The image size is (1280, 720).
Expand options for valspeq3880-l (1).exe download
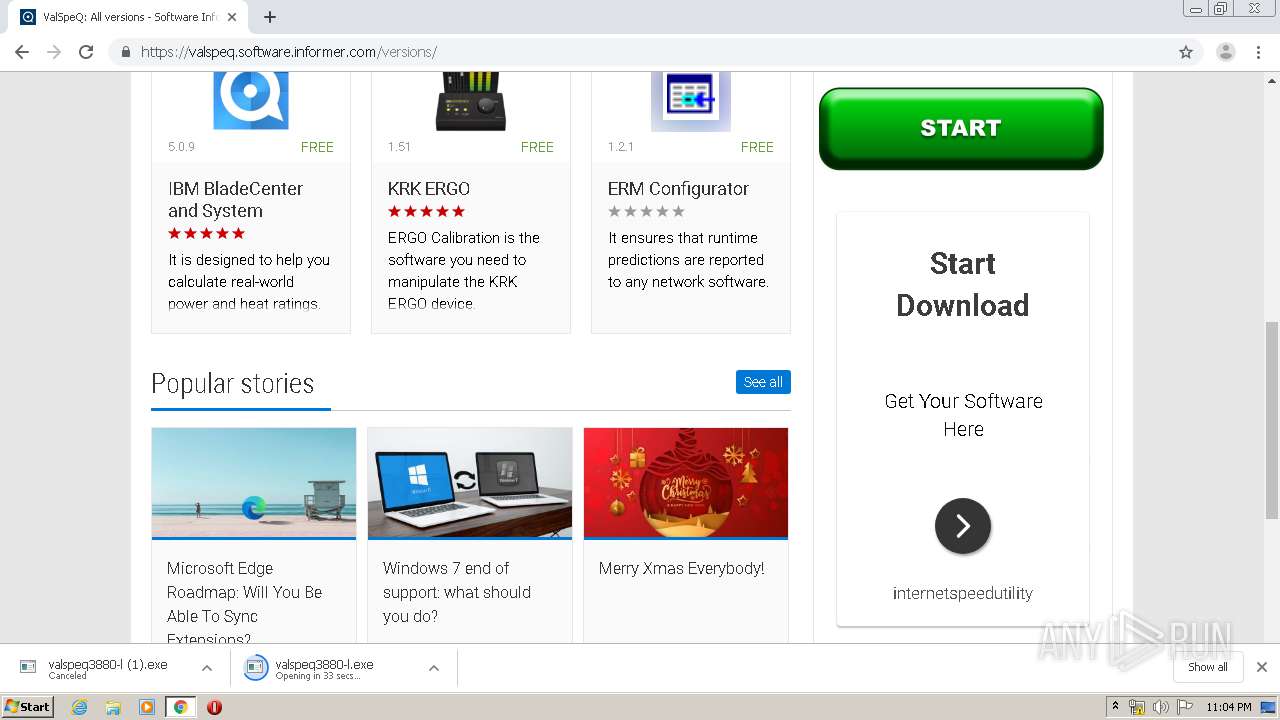pos(207,668)
